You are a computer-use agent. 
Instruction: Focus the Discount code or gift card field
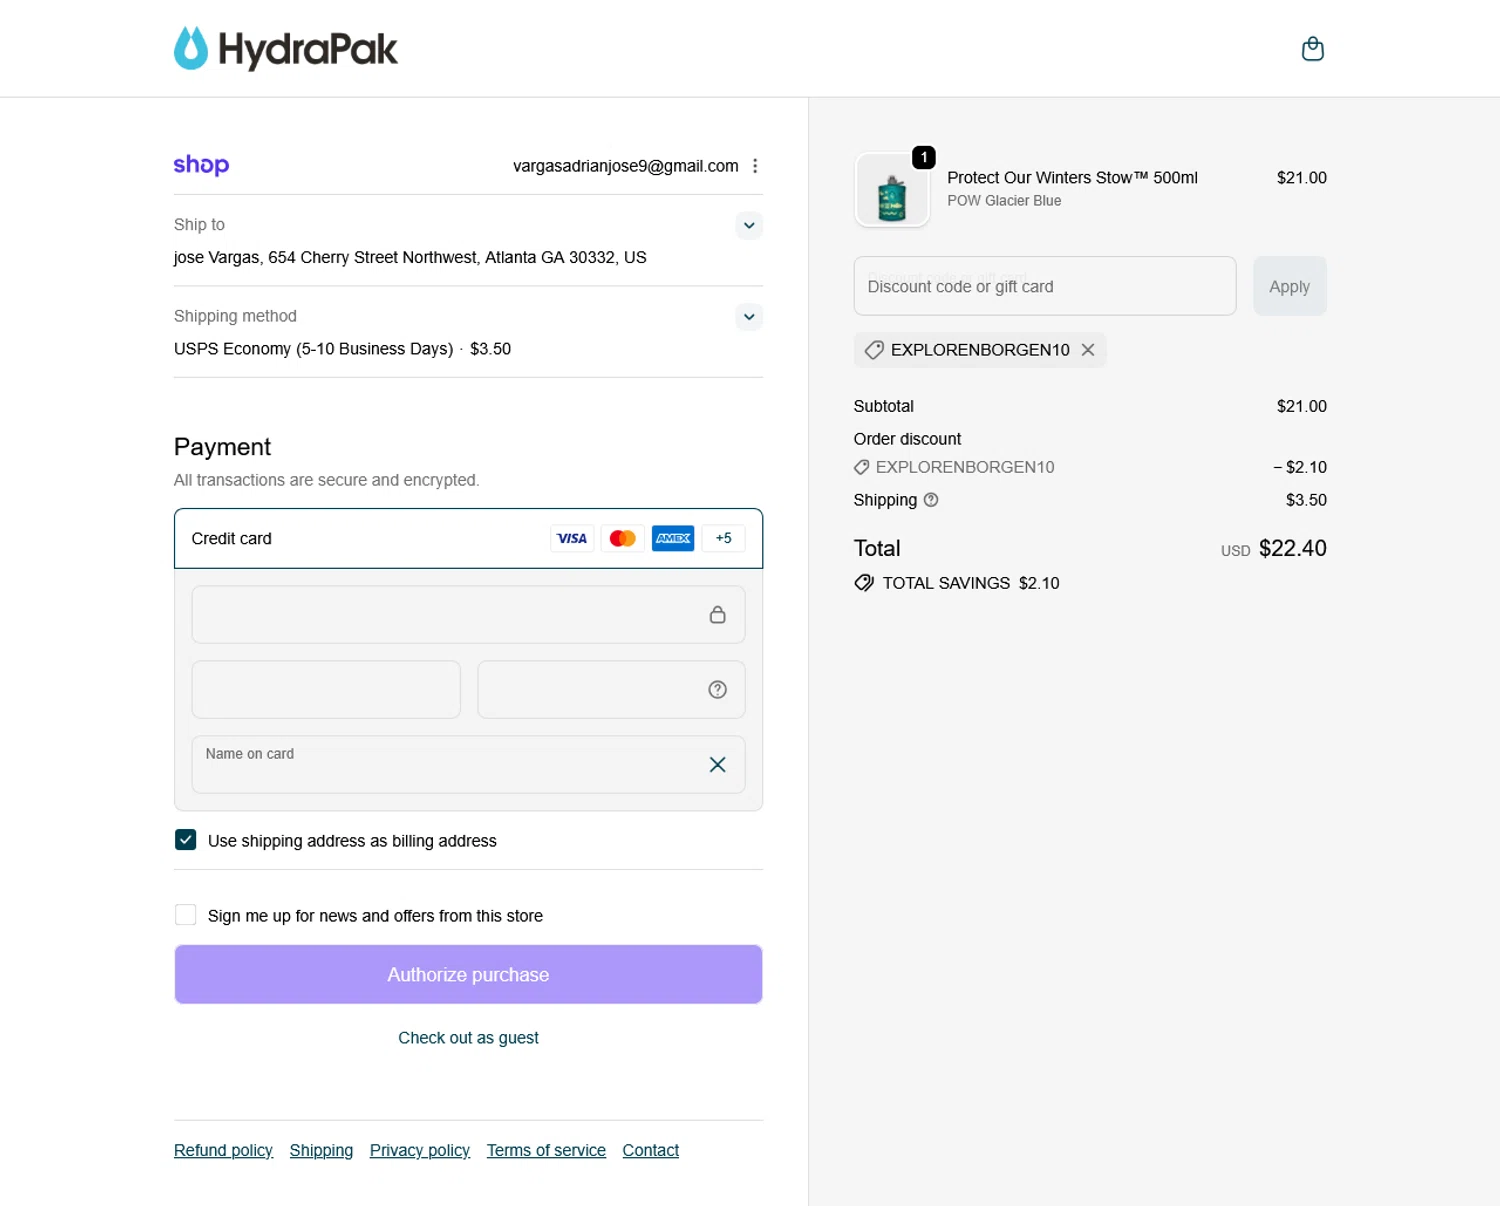point(1045,286)
